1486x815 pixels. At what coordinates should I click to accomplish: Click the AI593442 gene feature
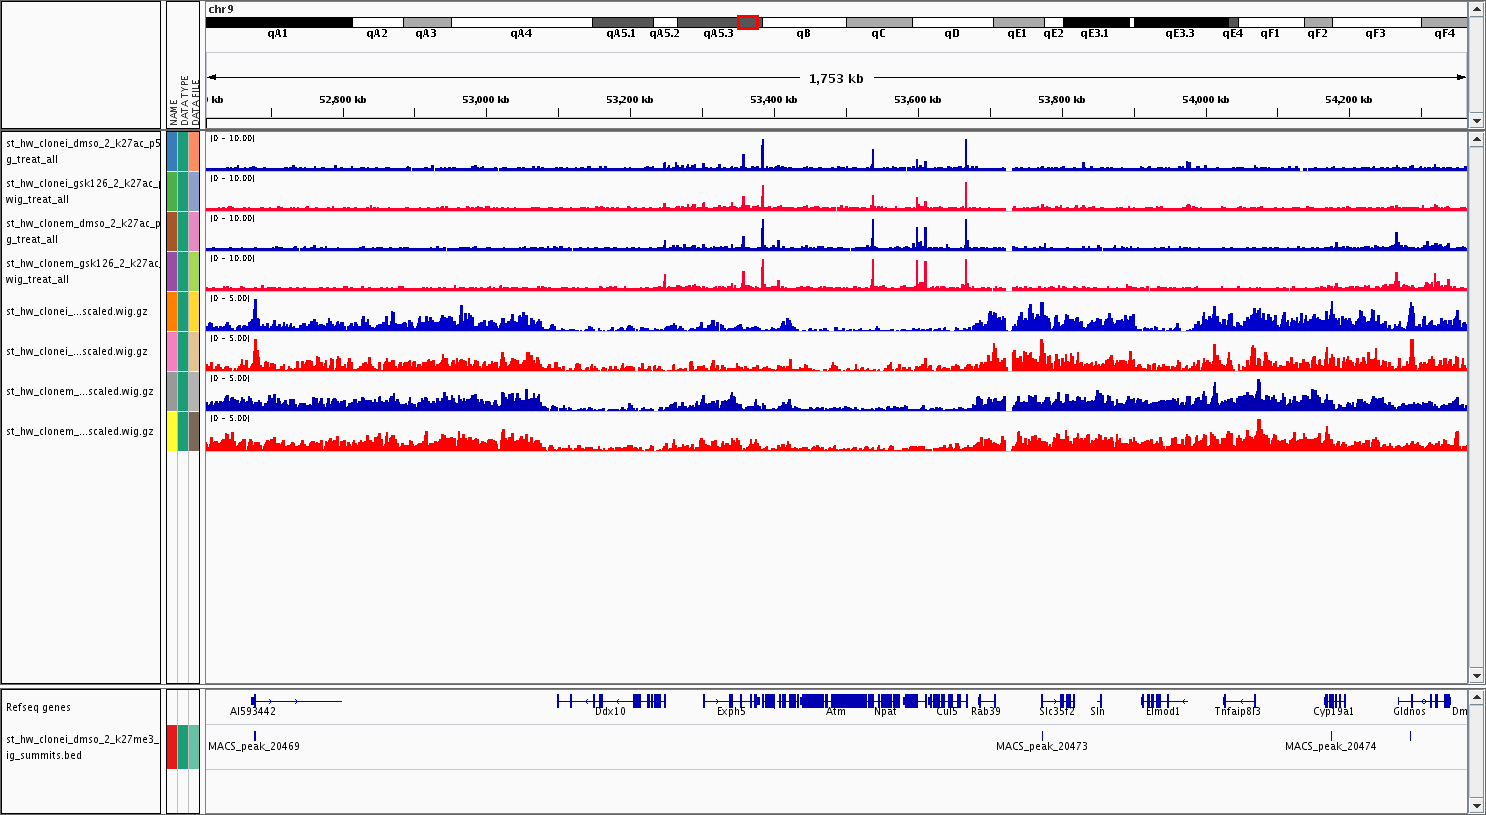pos(254,701)
